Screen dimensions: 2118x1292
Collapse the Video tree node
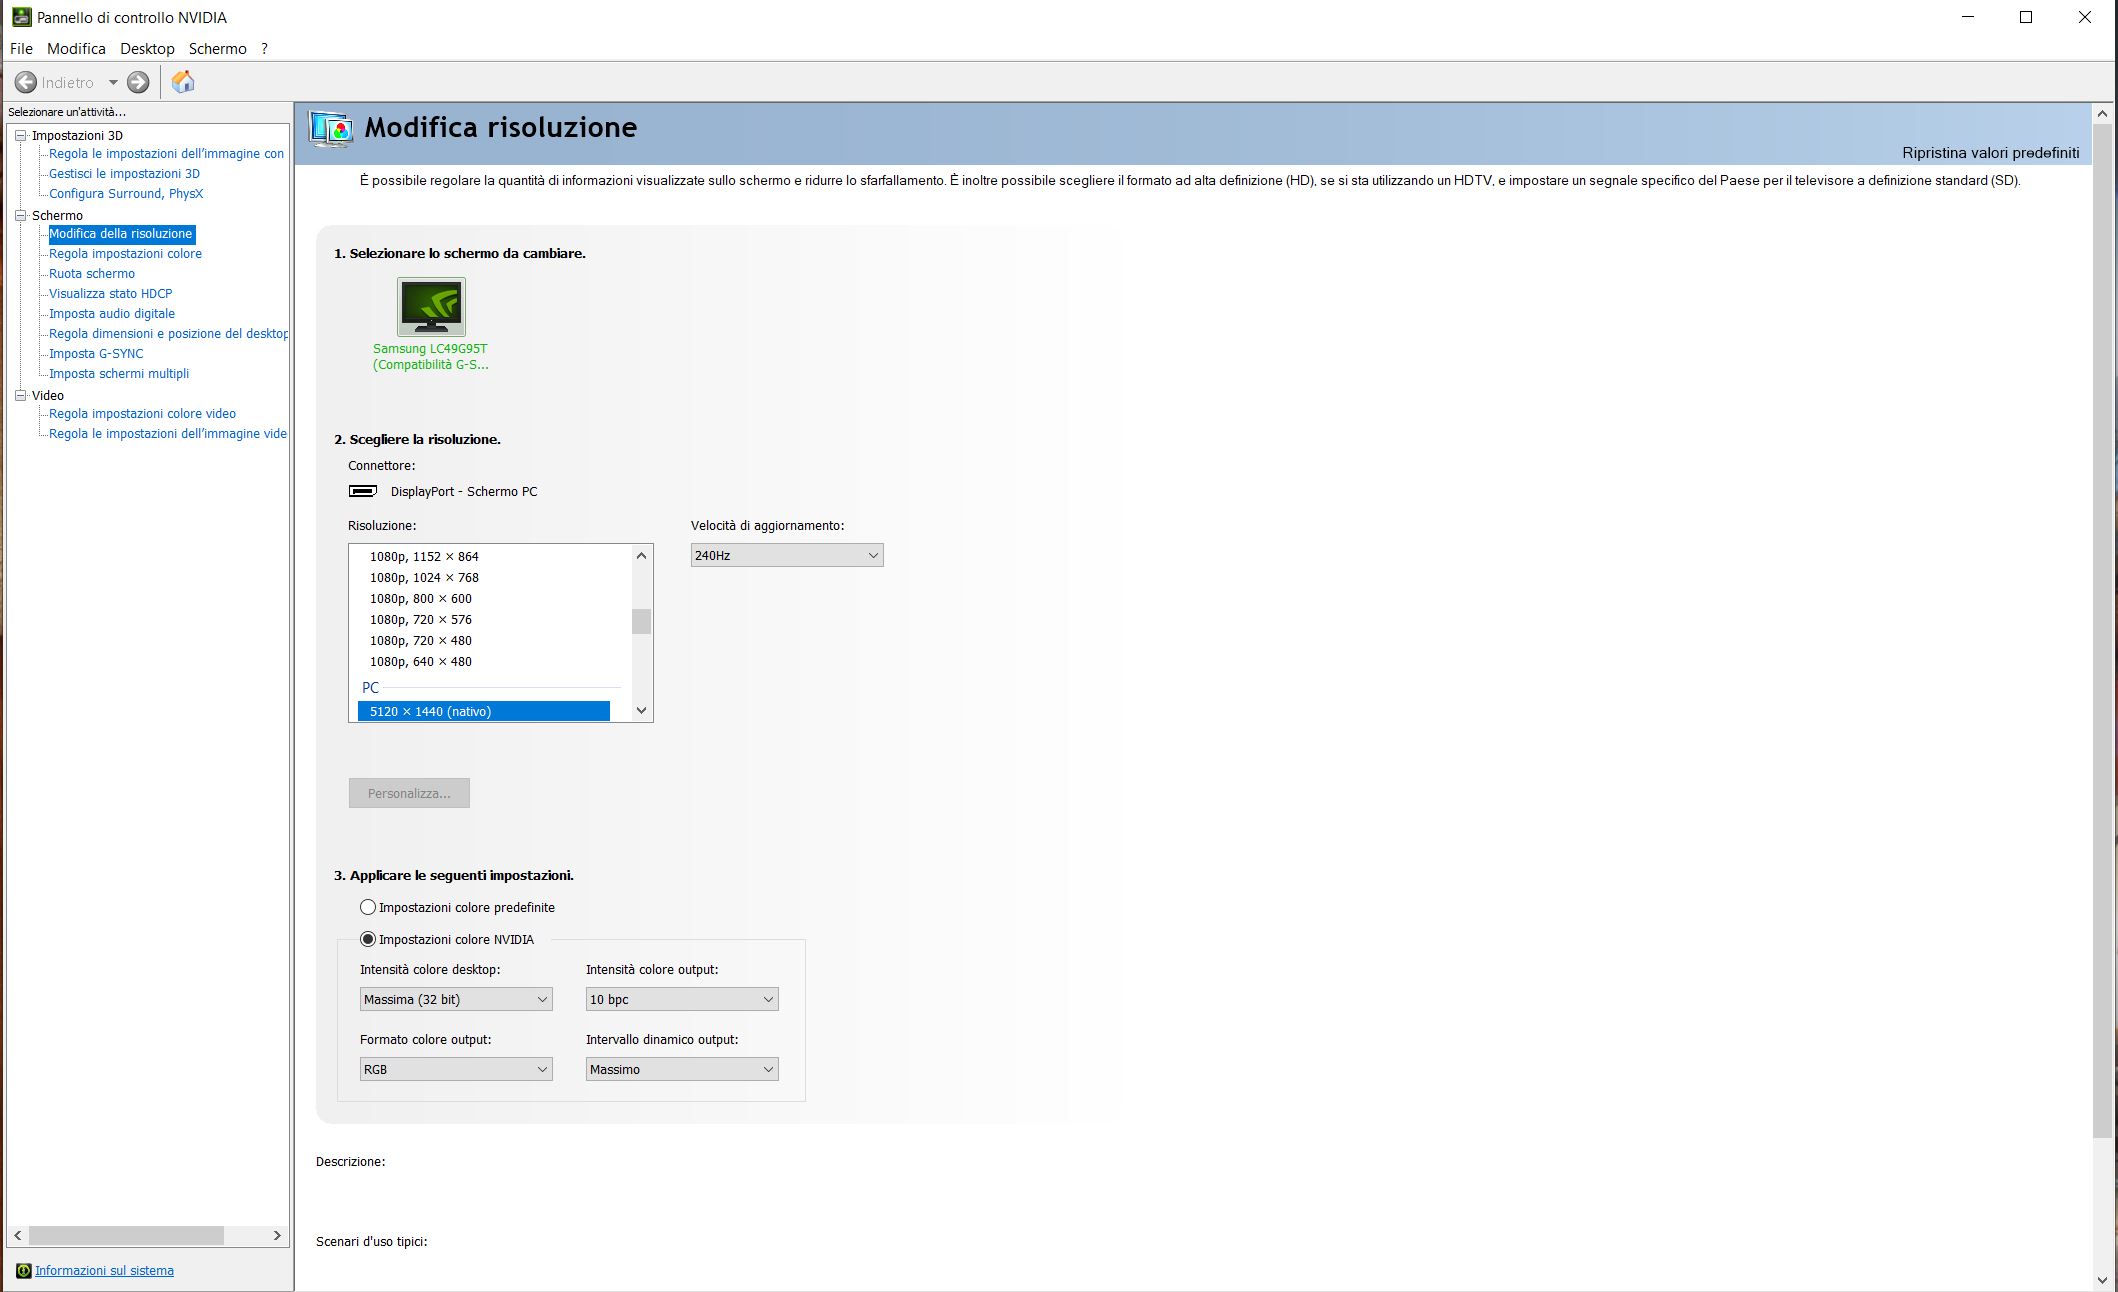(20, 395)
